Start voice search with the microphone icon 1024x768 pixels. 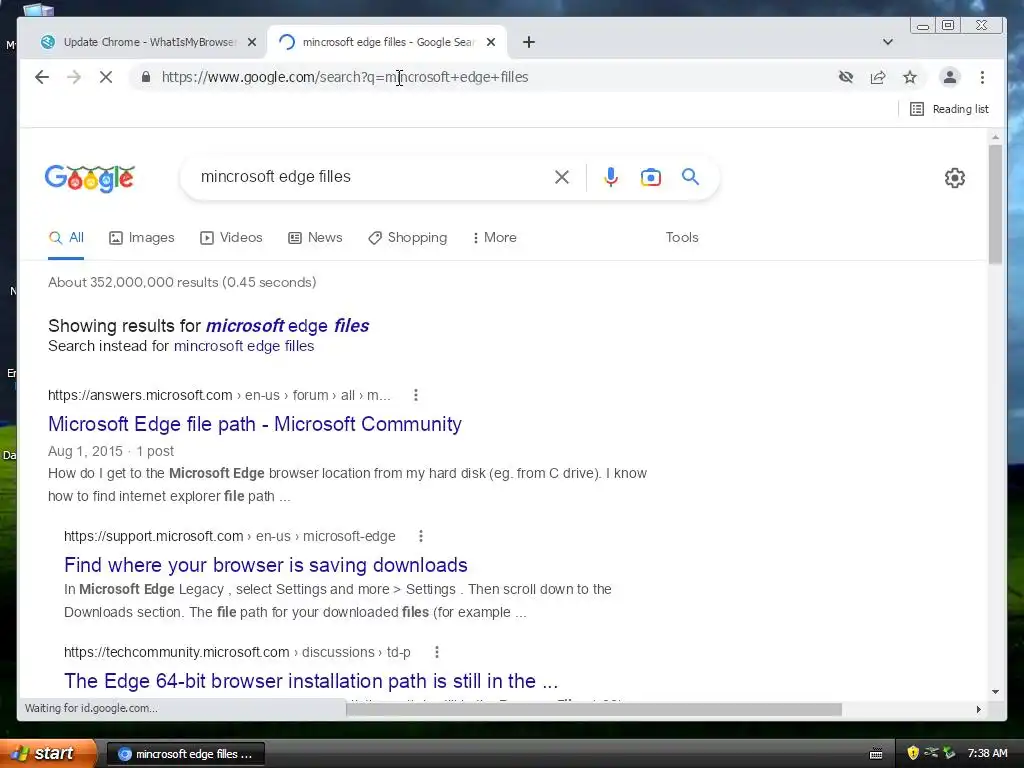[x=611, y=177]
